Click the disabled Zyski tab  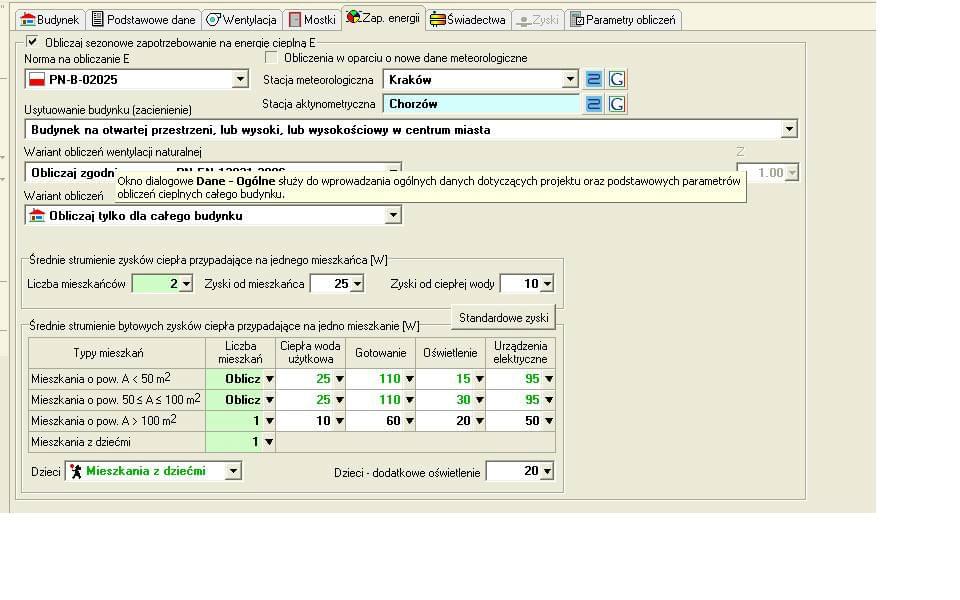[x=538, y=20]
